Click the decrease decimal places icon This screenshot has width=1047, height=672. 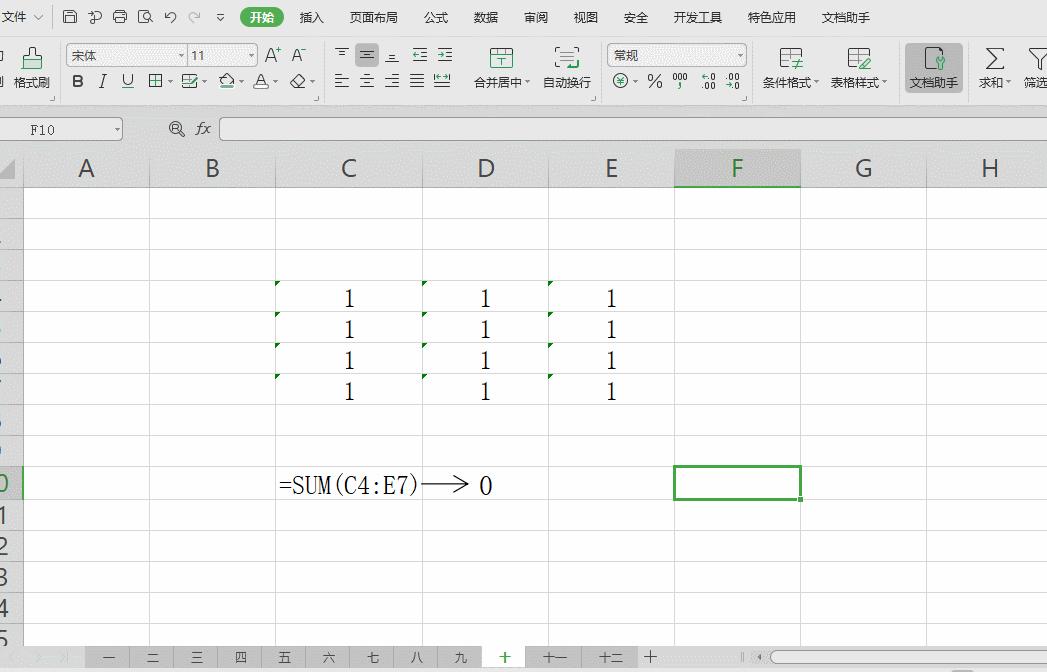point(733,81)
